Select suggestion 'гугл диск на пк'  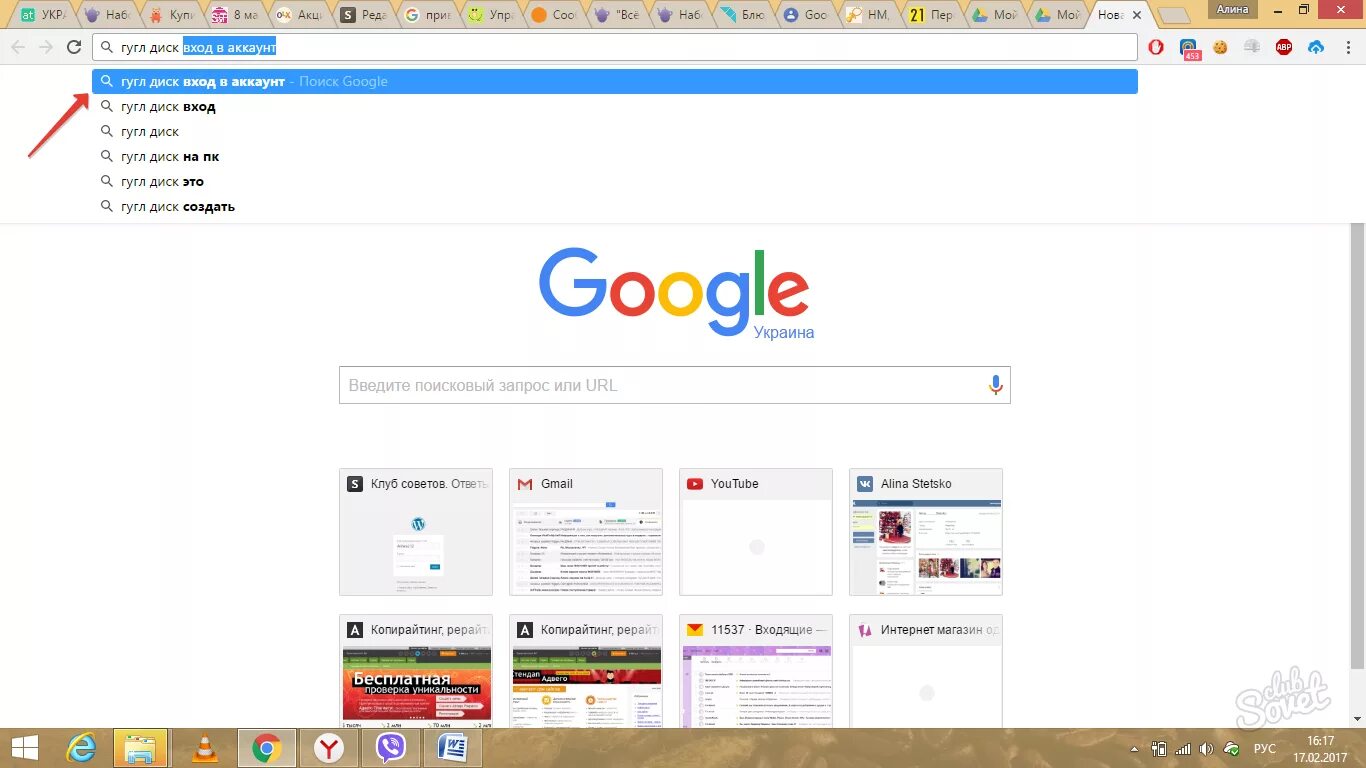tap(615, 157)
